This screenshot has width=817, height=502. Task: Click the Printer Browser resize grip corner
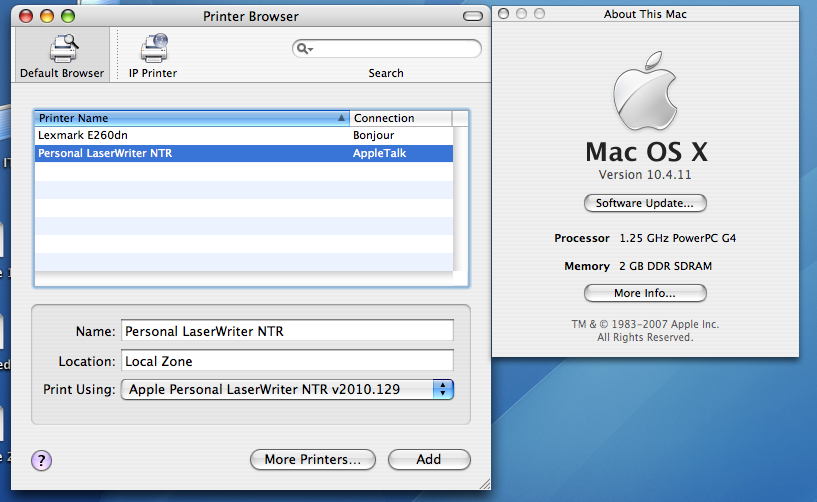[485, 484]
